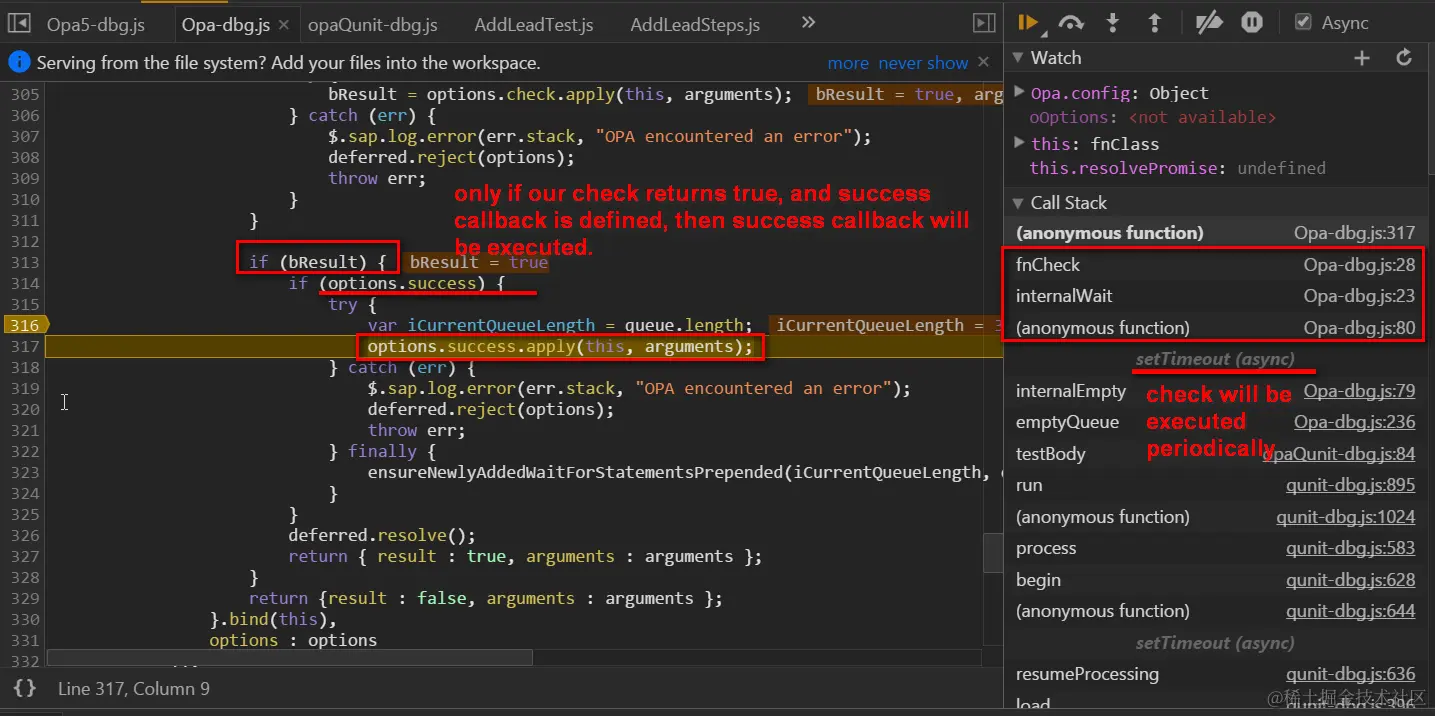Toggle the file navigator sidebar icon
1435x716 pixels.
[x=21, y=23]
